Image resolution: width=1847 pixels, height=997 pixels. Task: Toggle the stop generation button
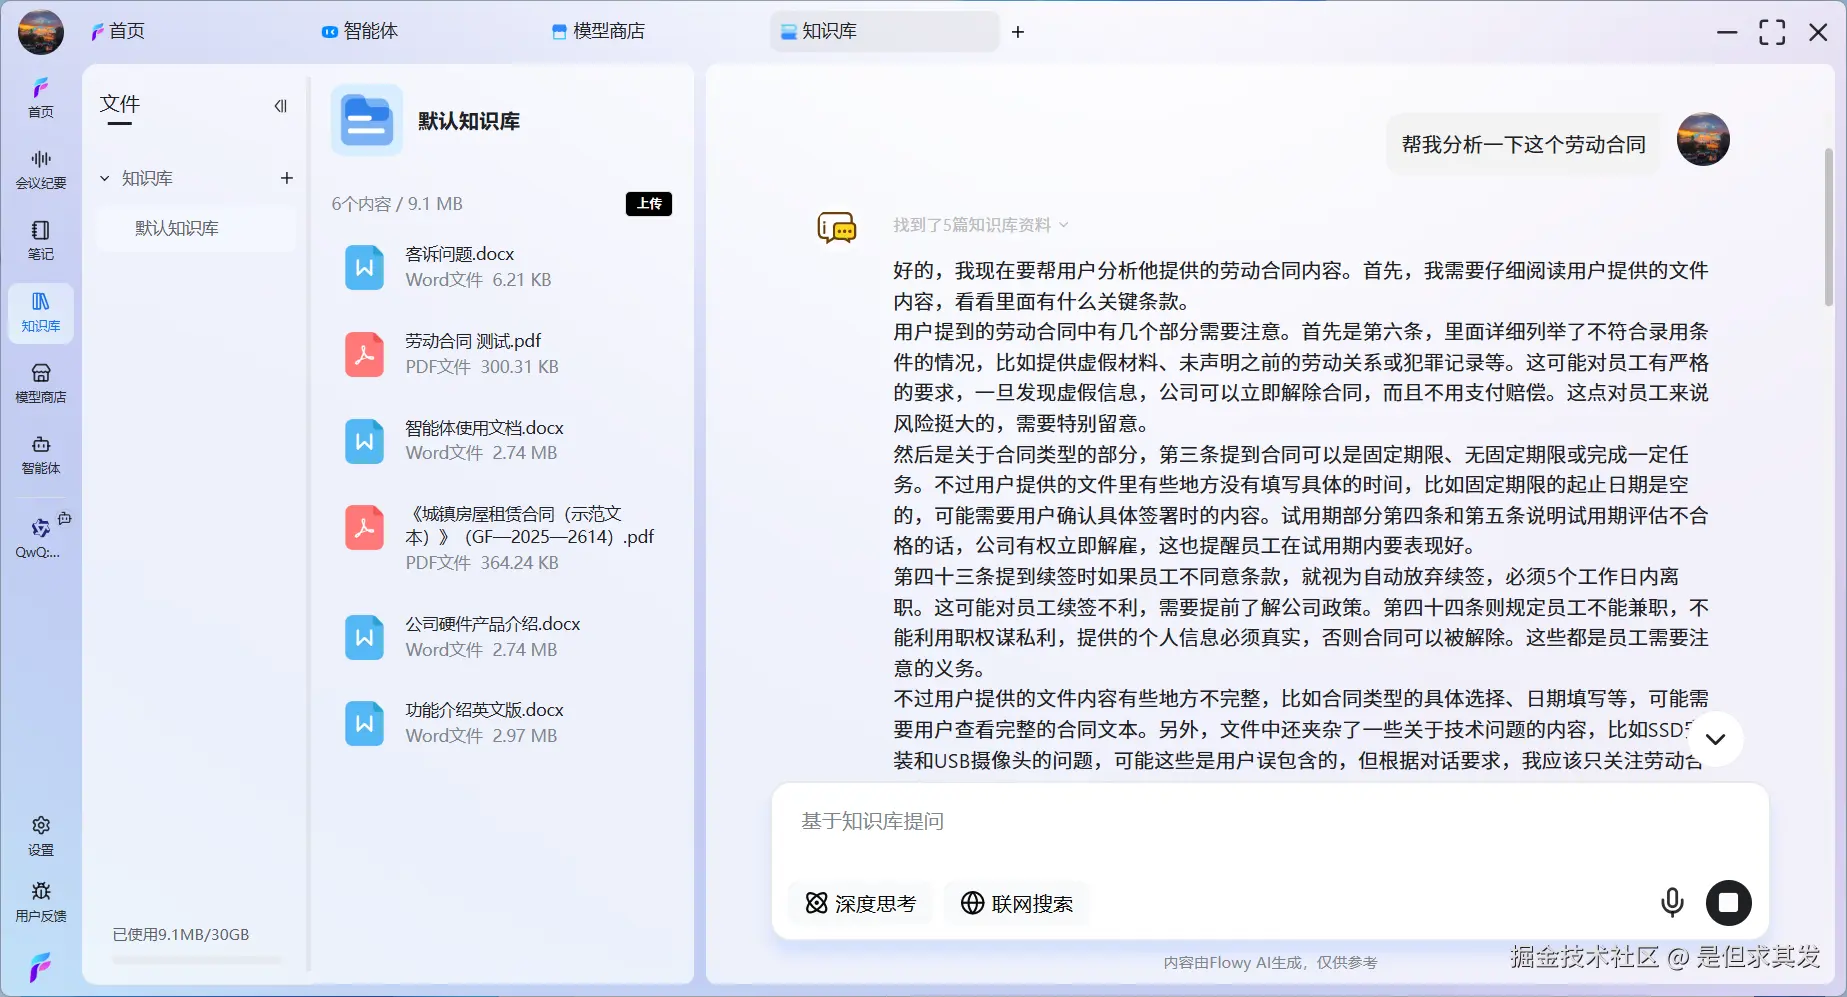point(1728,902)
